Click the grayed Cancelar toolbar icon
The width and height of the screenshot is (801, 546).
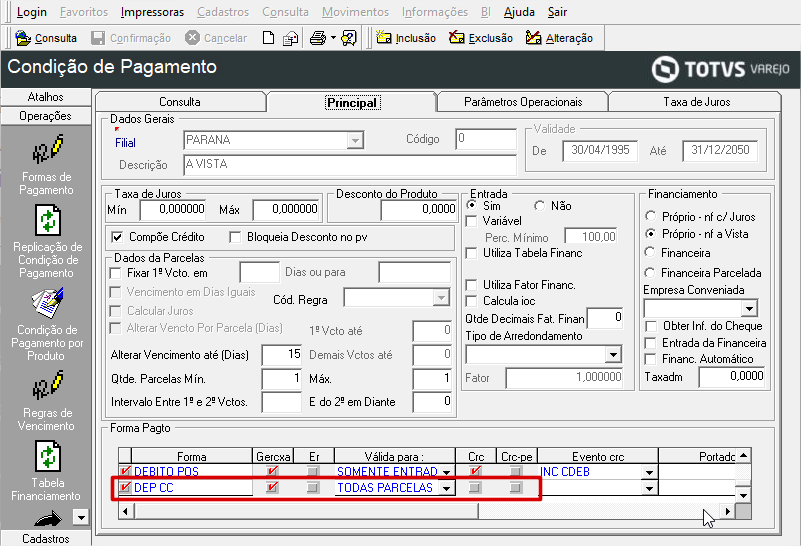[192, 38]
